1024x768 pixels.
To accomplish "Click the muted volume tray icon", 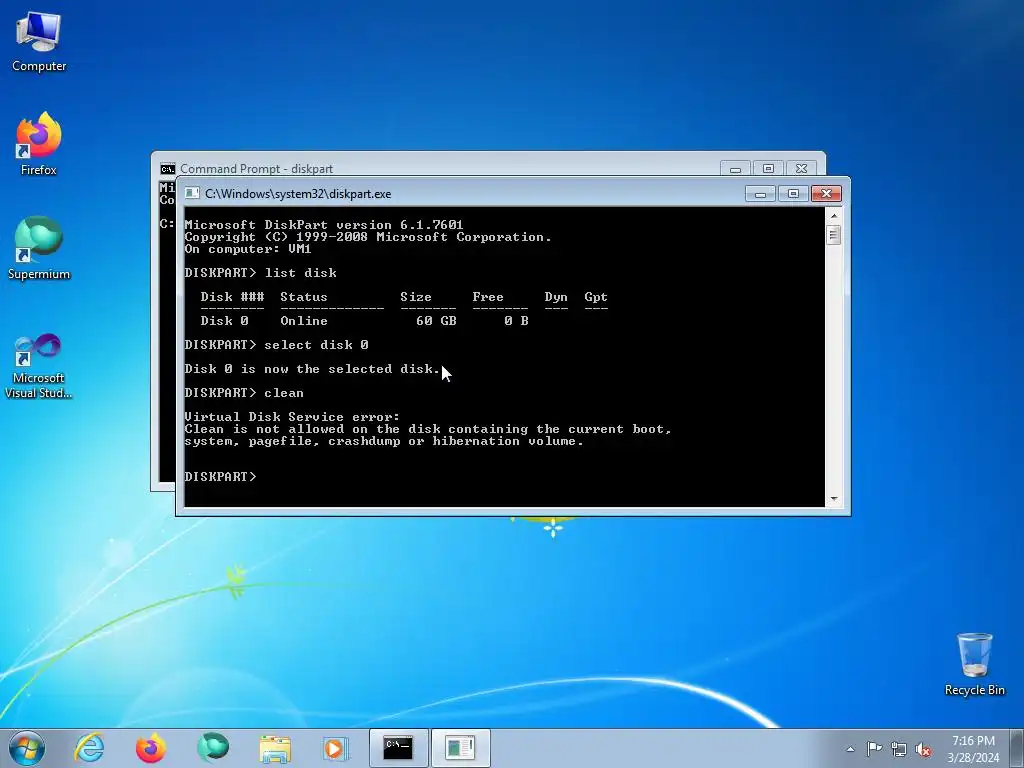I will 923,749.
